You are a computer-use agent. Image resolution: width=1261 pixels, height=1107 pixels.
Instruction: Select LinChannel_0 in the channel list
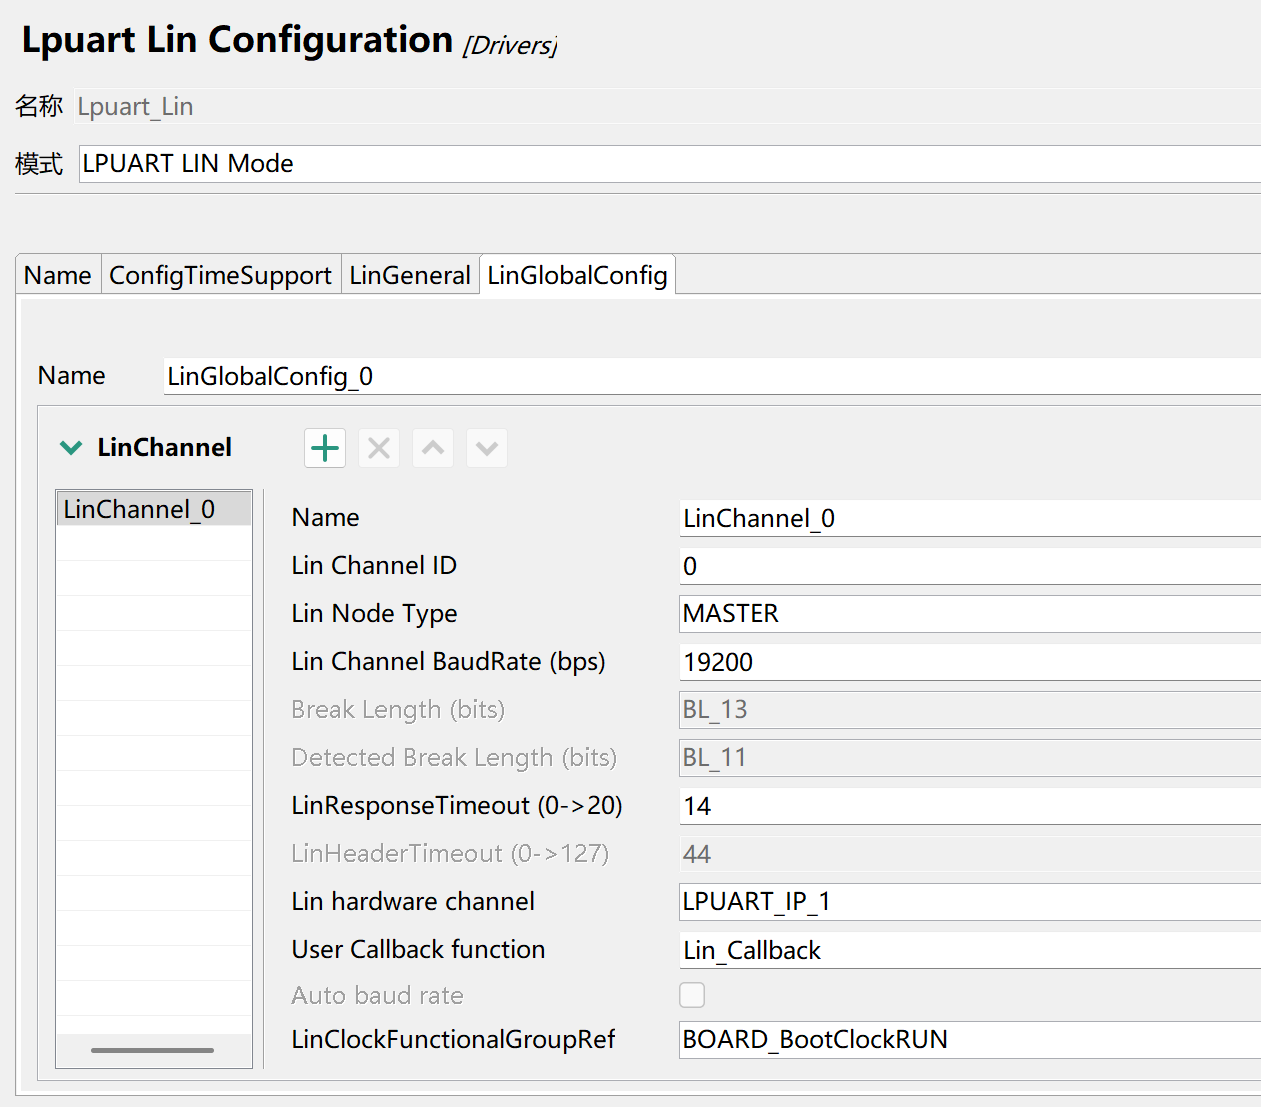(154, 509)
